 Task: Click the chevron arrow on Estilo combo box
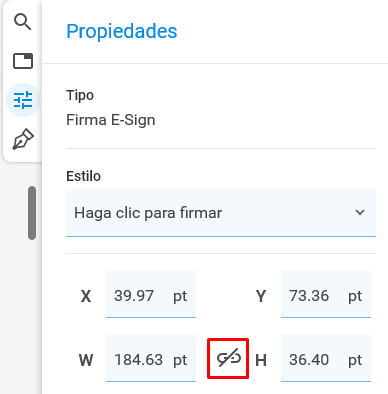(x=360, y=212)
